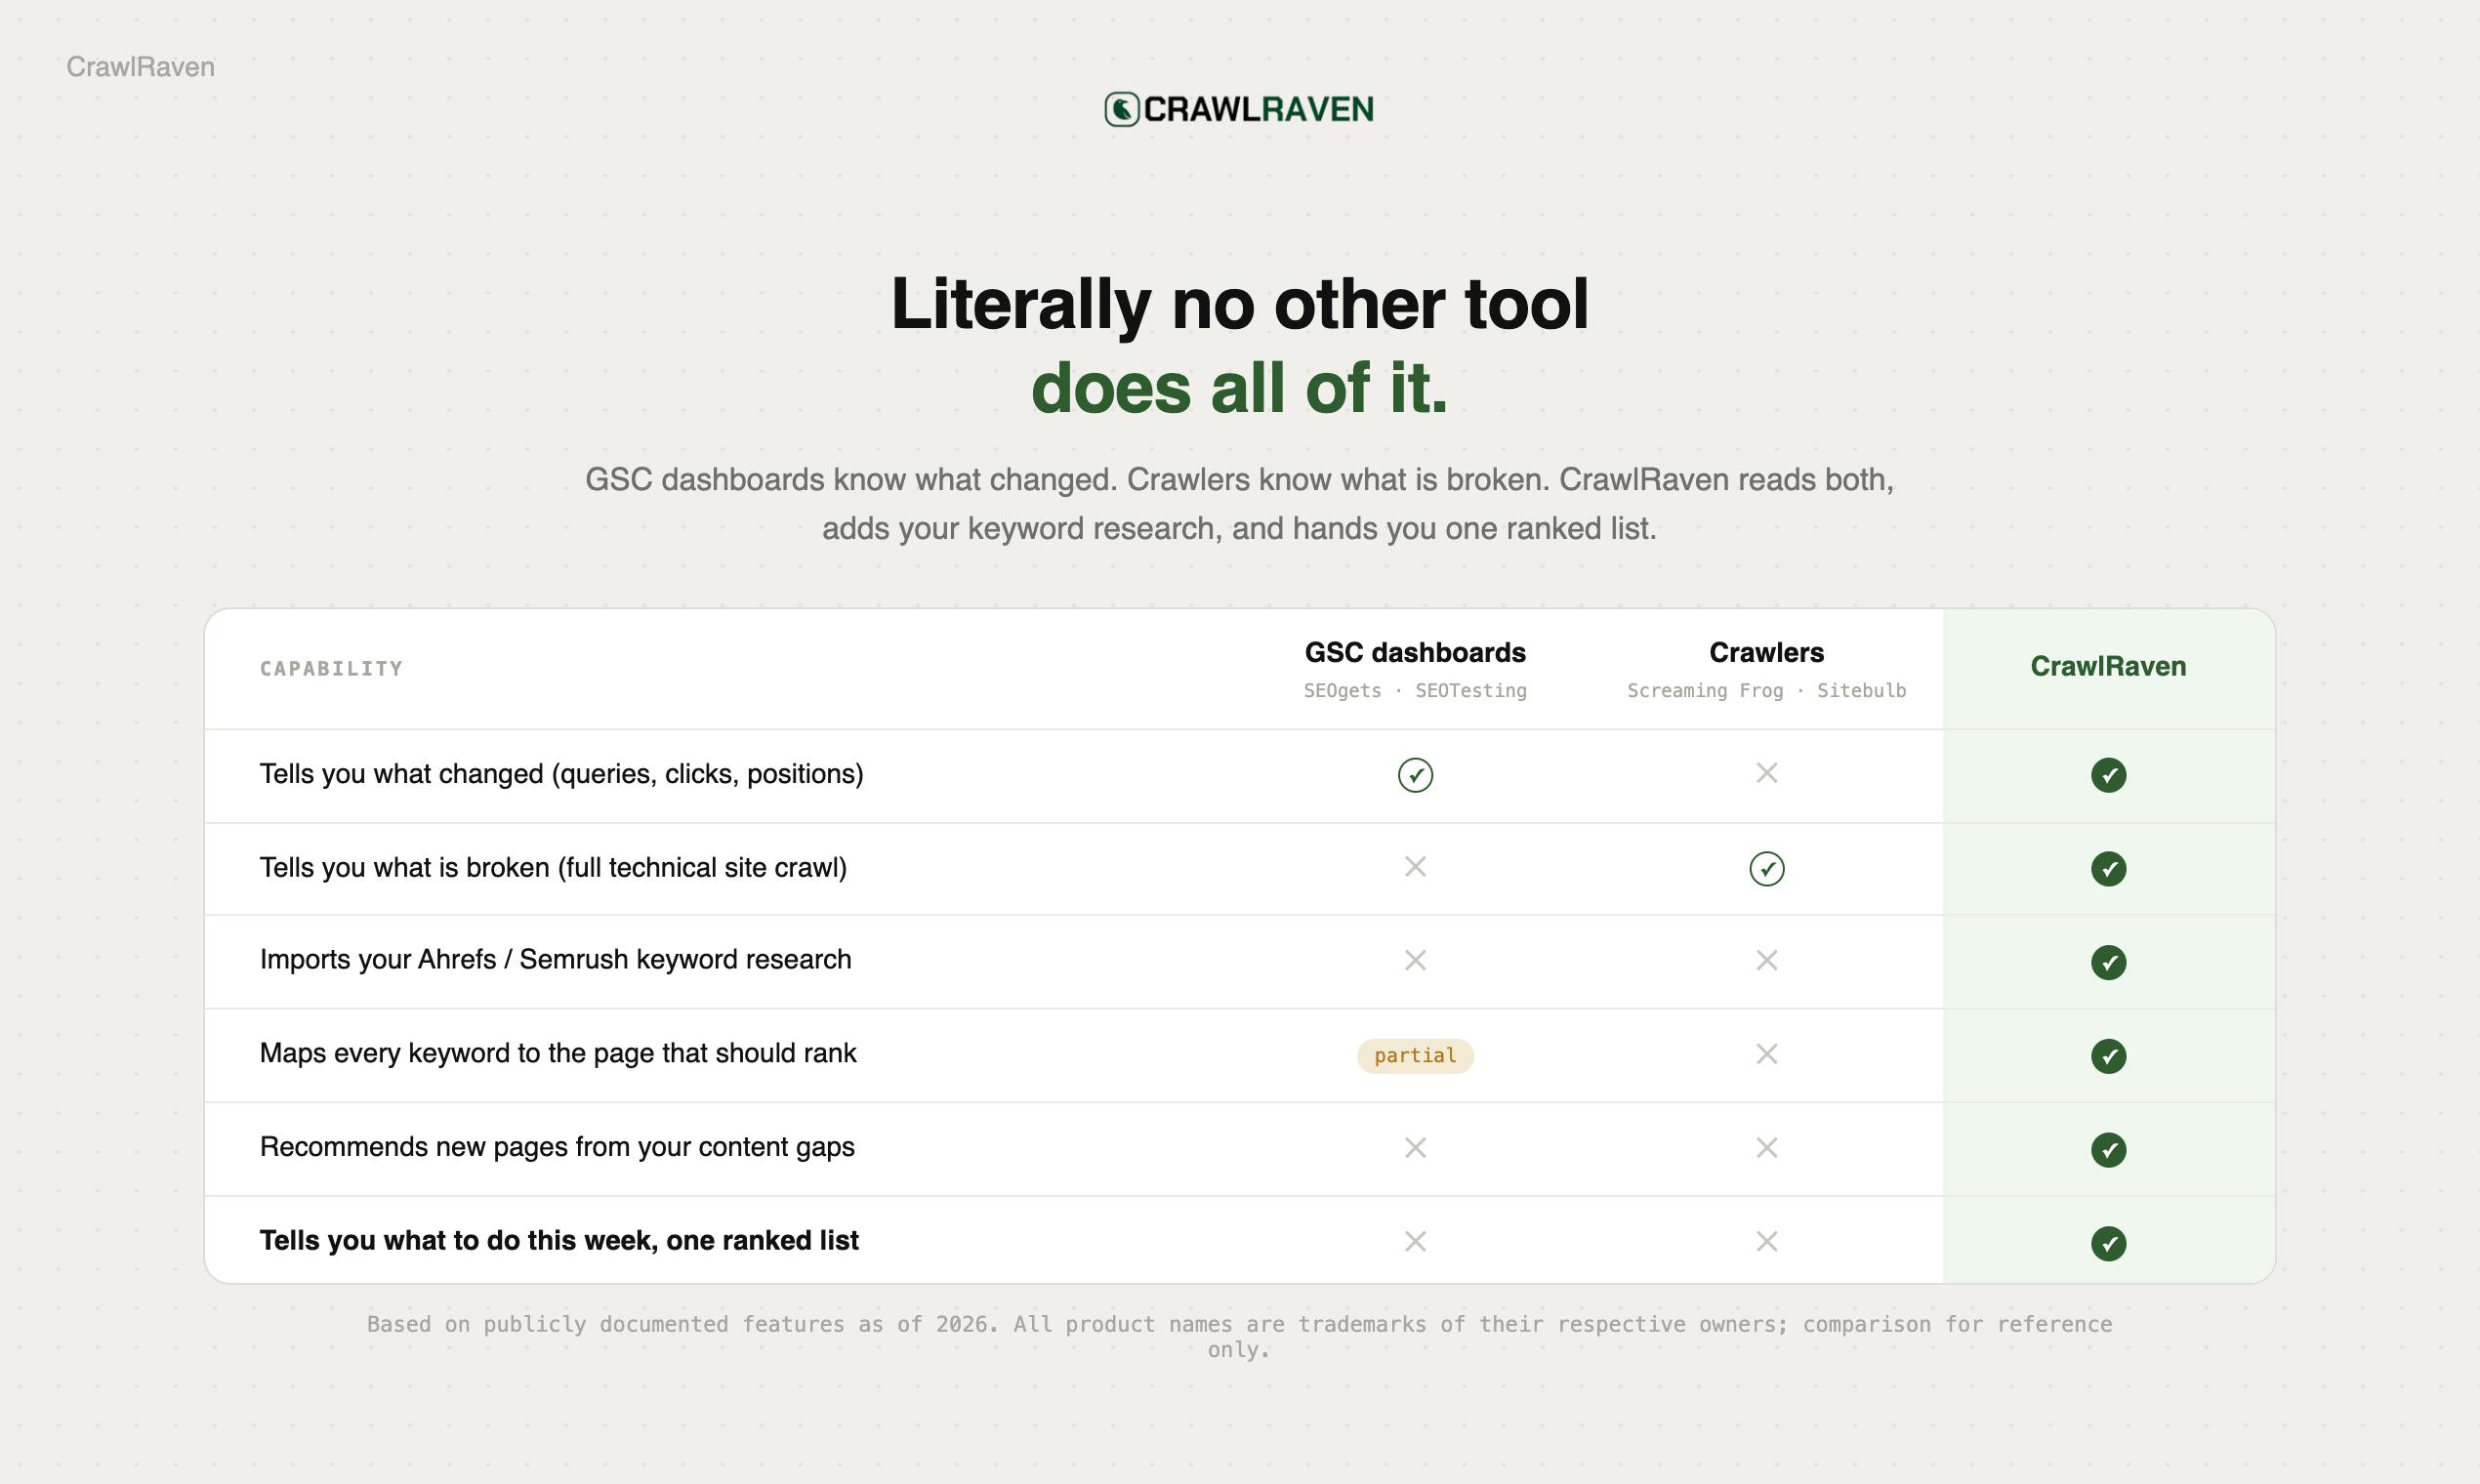Click the CrawlRaven filled check for content gaps row

pos(2108,1150)
